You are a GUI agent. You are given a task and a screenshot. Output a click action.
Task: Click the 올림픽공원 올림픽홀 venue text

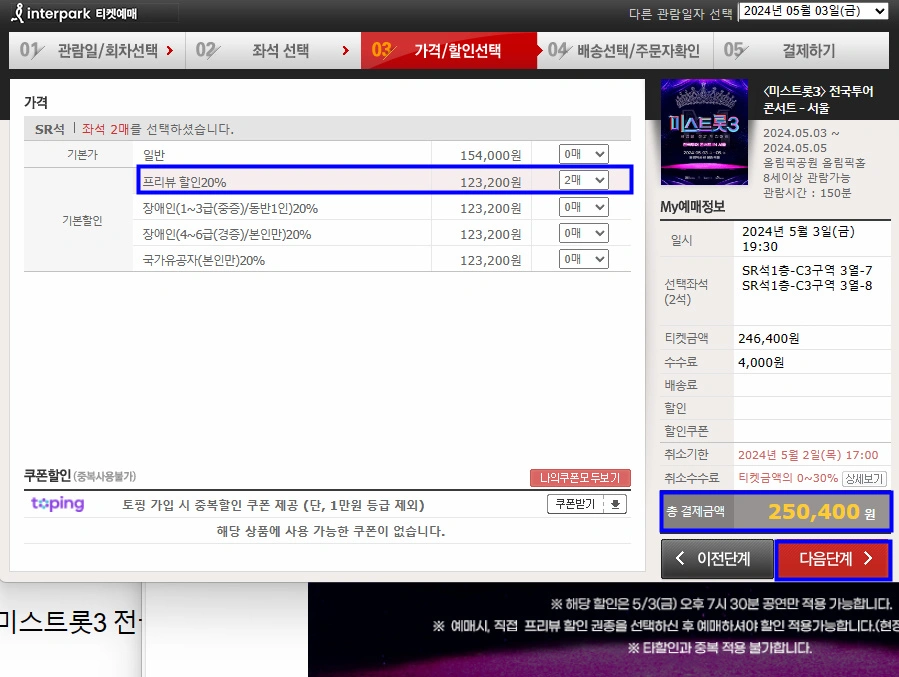pyautogui.click(x=814, y=163)
